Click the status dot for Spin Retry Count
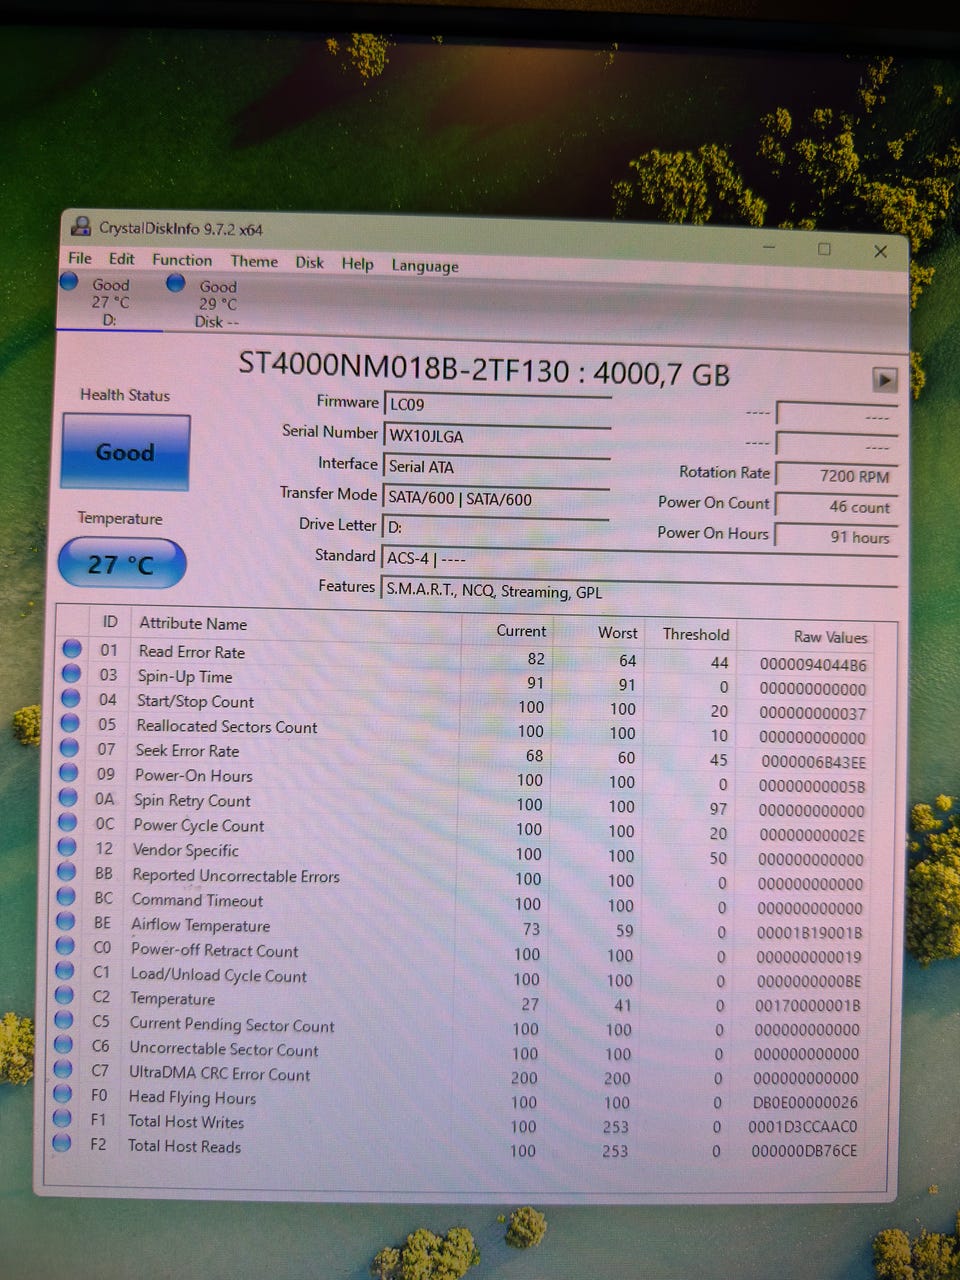 pos(68,797)
